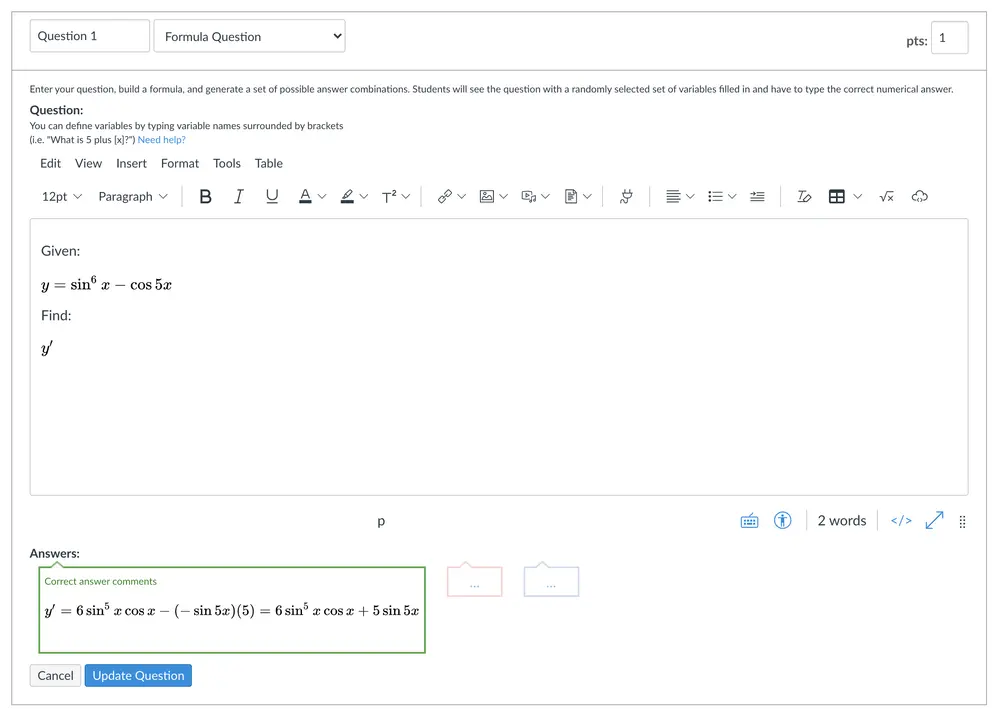Viewport: 1000px width, 720px height.
Task: Click the text alignment icon
Action: click(673, 196)
